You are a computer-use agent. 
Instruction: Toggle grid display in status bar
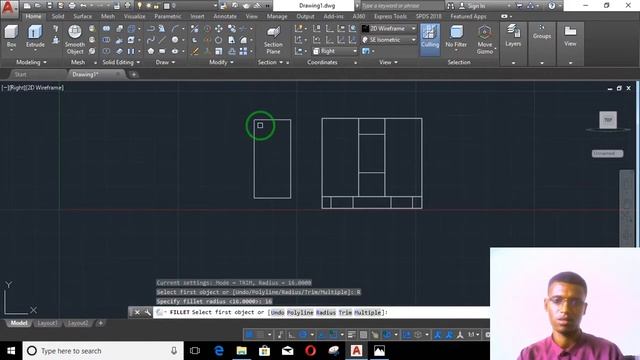pyautogui.click(x=249, y=335)
